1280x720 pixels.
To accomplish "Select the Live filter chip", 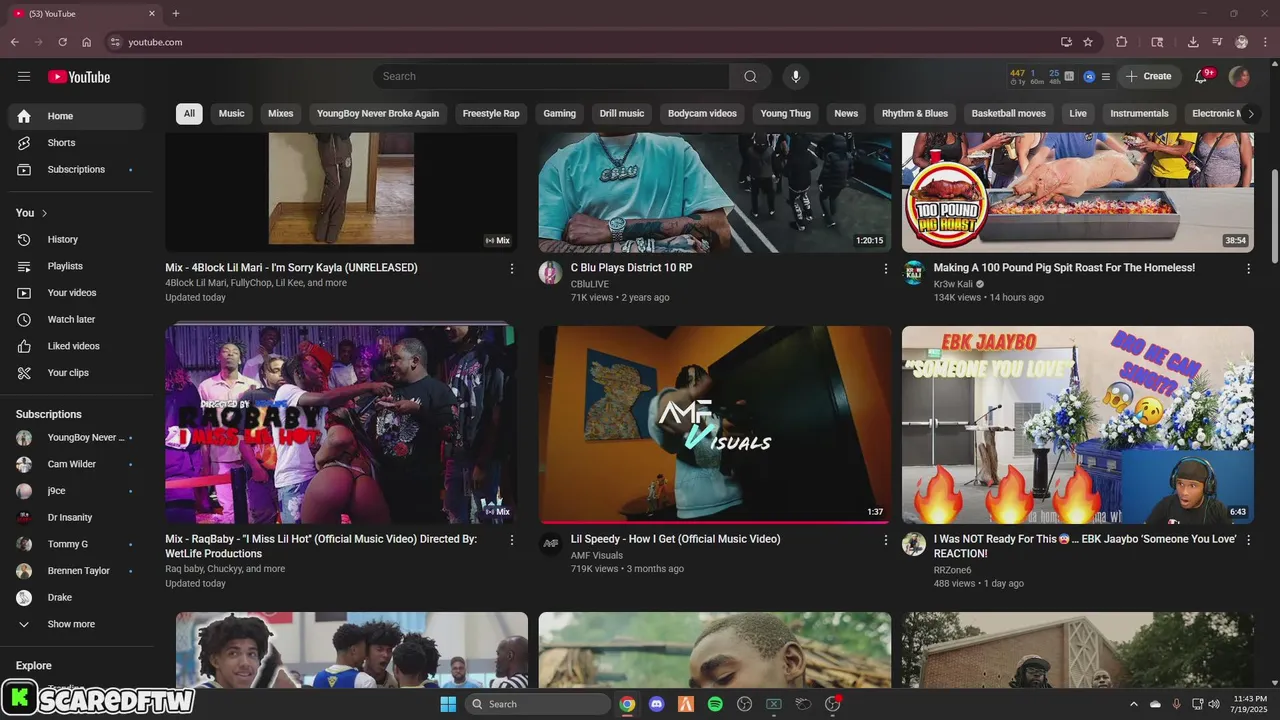I will pyautogui.click(x=1078, y=113).
